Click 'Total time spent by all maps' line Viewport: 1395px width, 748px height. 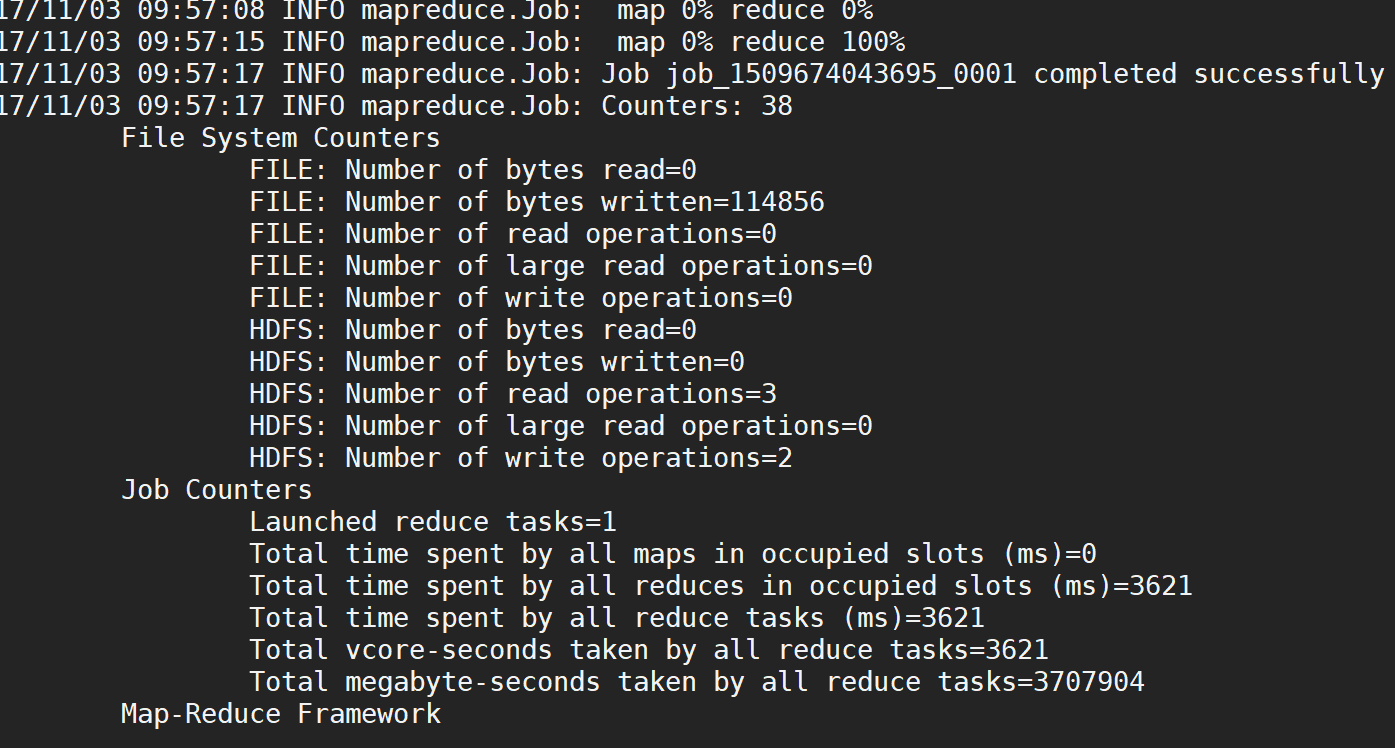pos(673,554)
